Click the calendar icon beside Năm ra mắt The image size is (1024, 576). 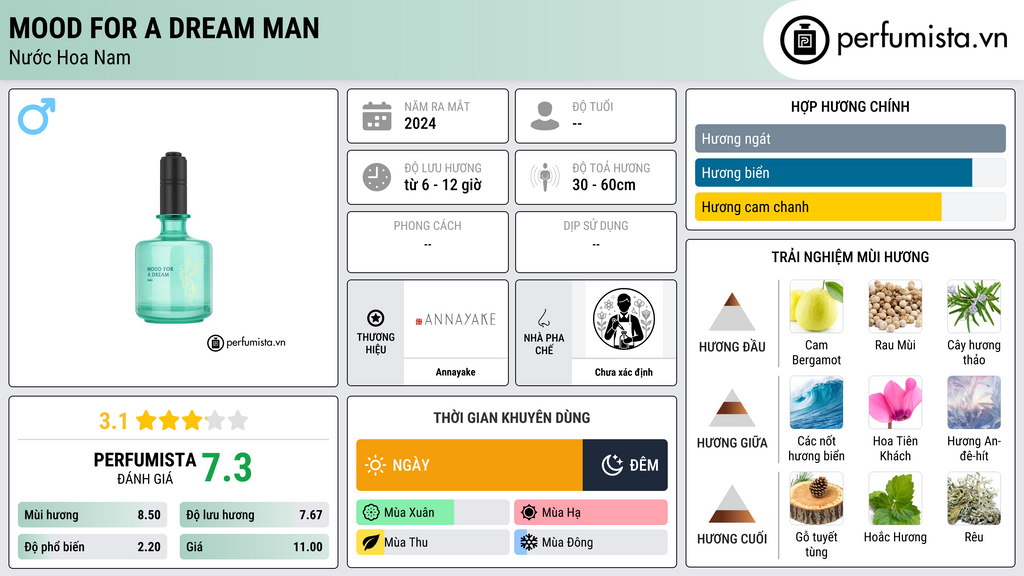coord(377,116)
